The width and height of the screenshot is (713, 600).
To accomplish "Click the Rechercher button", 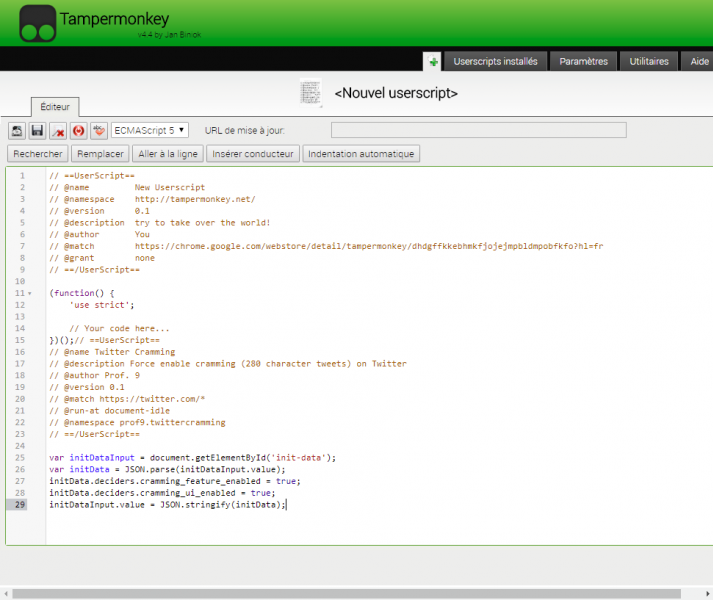I will (x=38, y=154).
